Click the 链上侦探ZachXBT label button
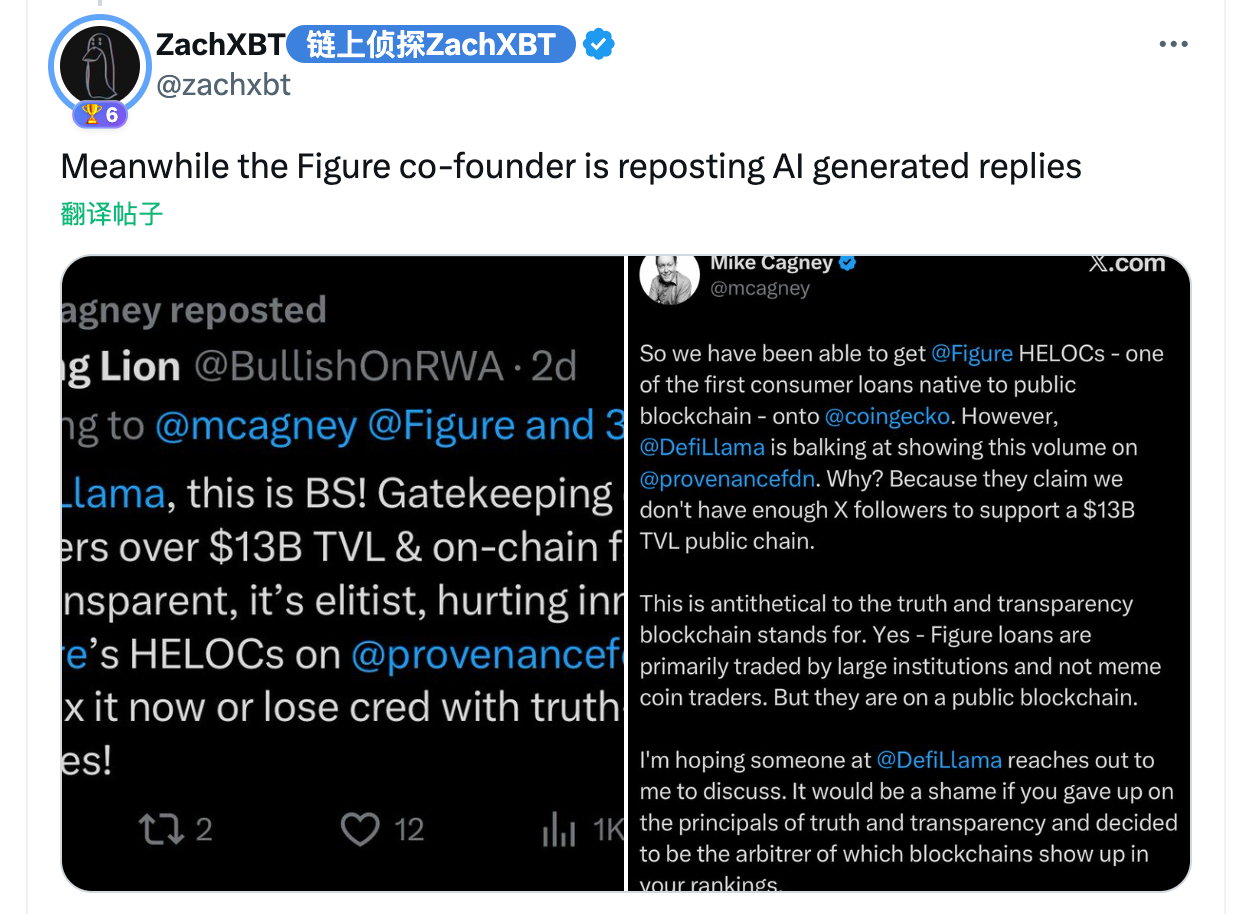 430,44
